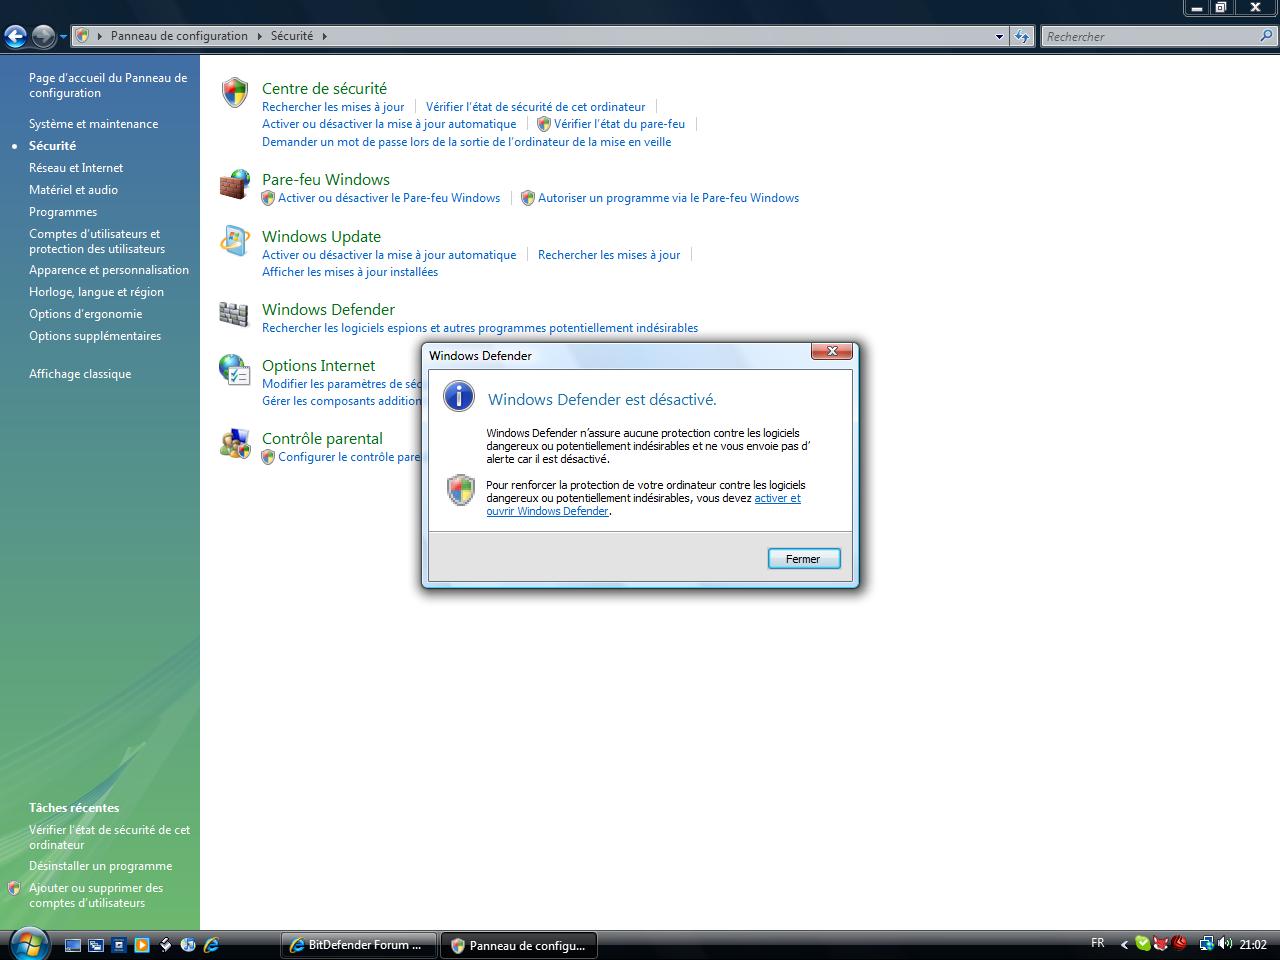Click the Centre de sécurité shield icon
This screenshot has height=960, width=1280.
tap(234, 92)
